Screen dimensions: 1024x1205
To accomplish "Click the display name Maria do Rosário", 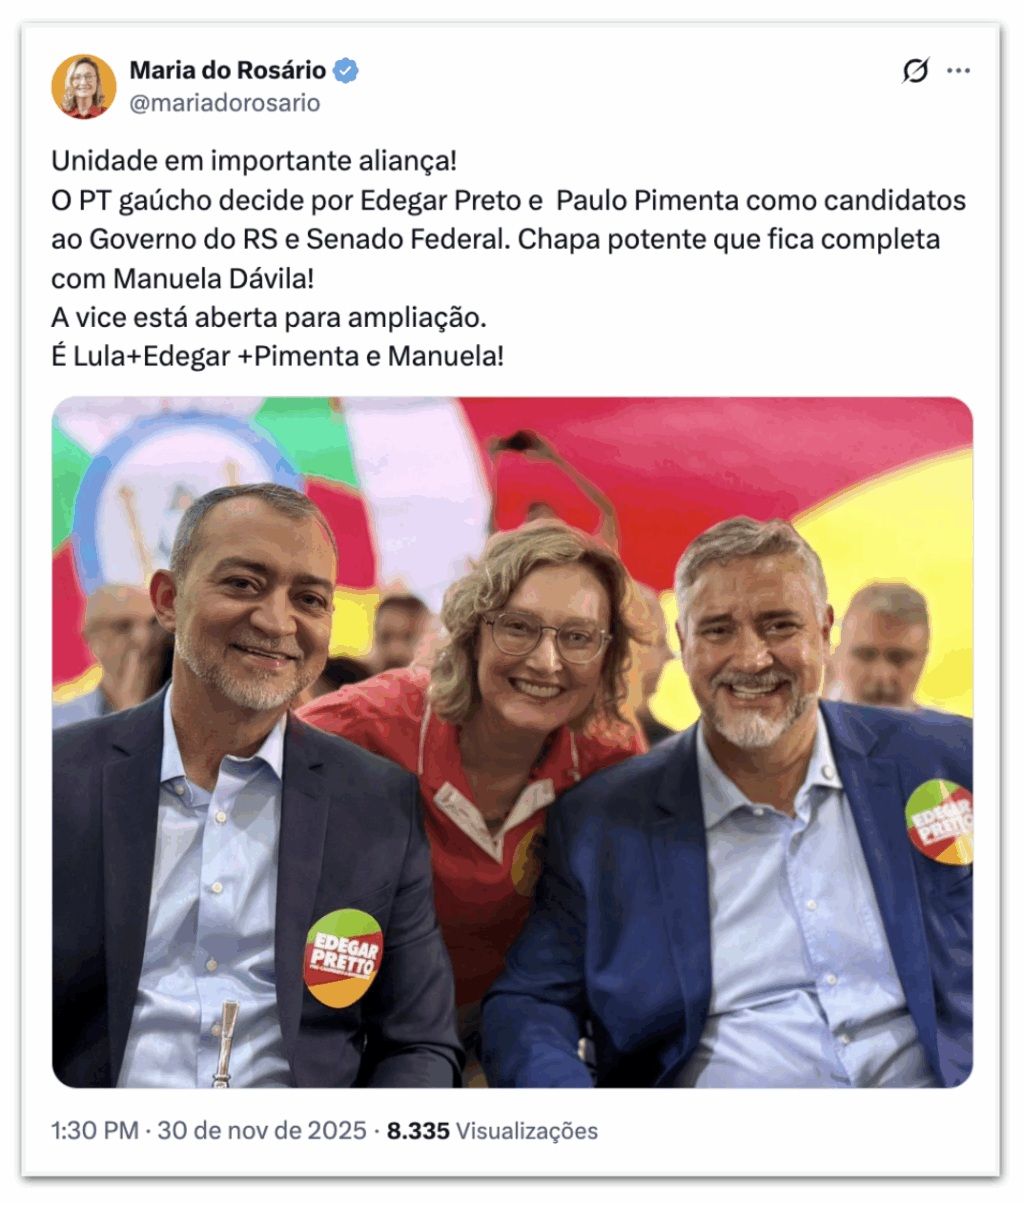I will click(x=228, y=70).
